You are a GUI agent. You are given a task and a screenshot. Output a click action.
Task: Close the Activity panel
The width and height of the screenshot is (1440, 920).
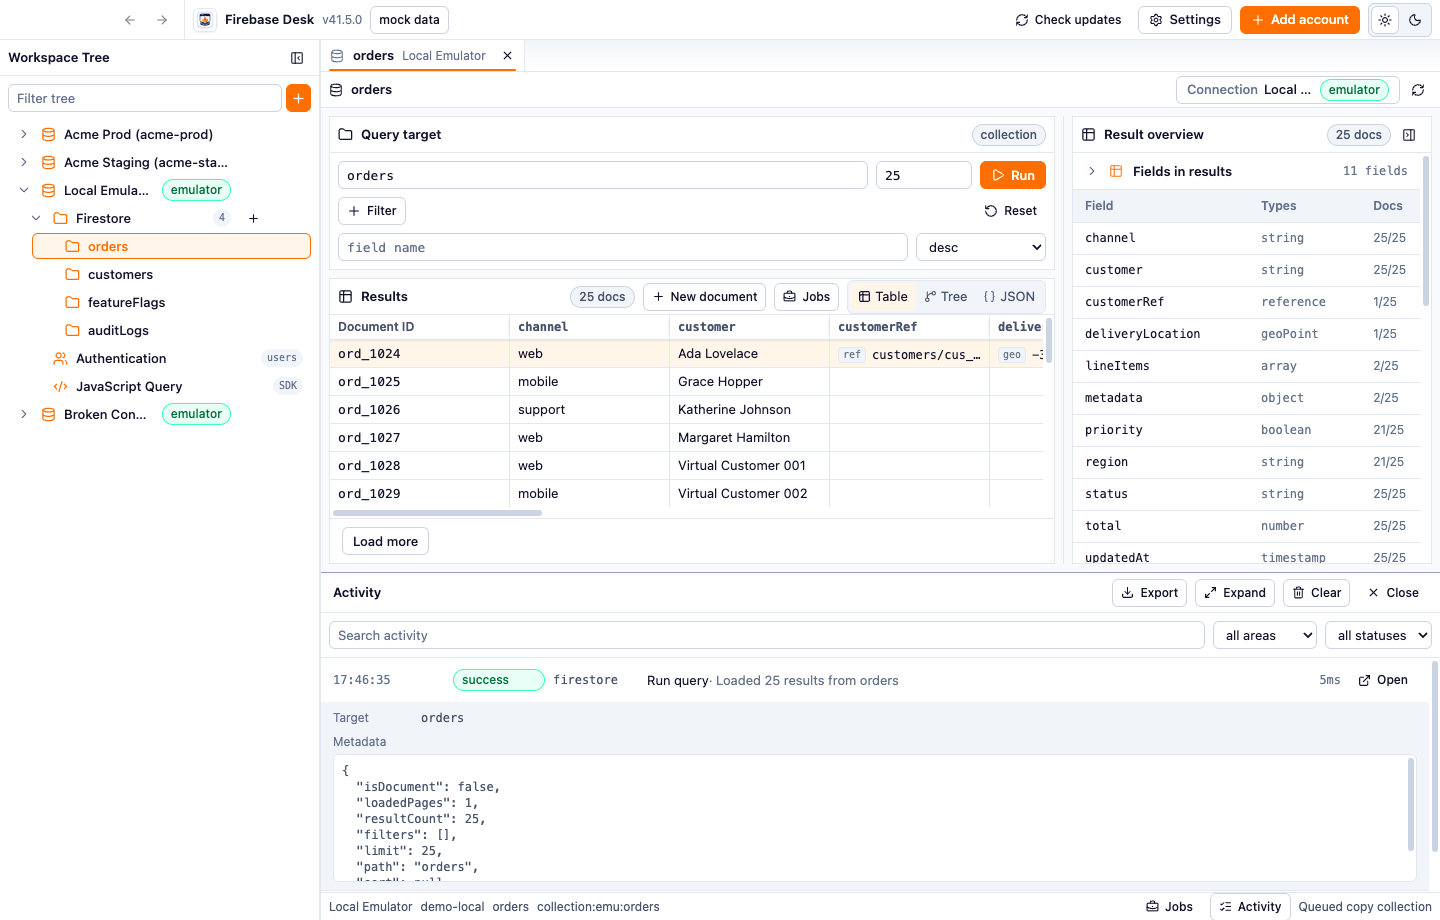(x=1393, y=593)
